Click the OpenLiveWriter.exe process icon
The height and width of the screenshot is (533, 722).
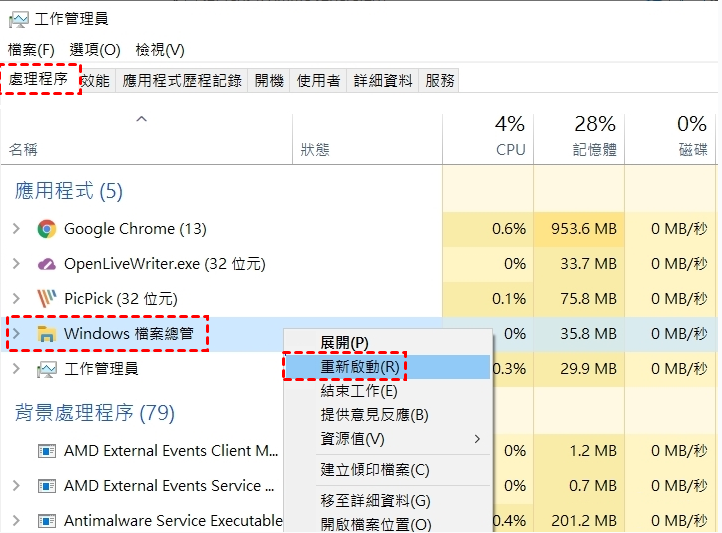click(x=47, y=264)
